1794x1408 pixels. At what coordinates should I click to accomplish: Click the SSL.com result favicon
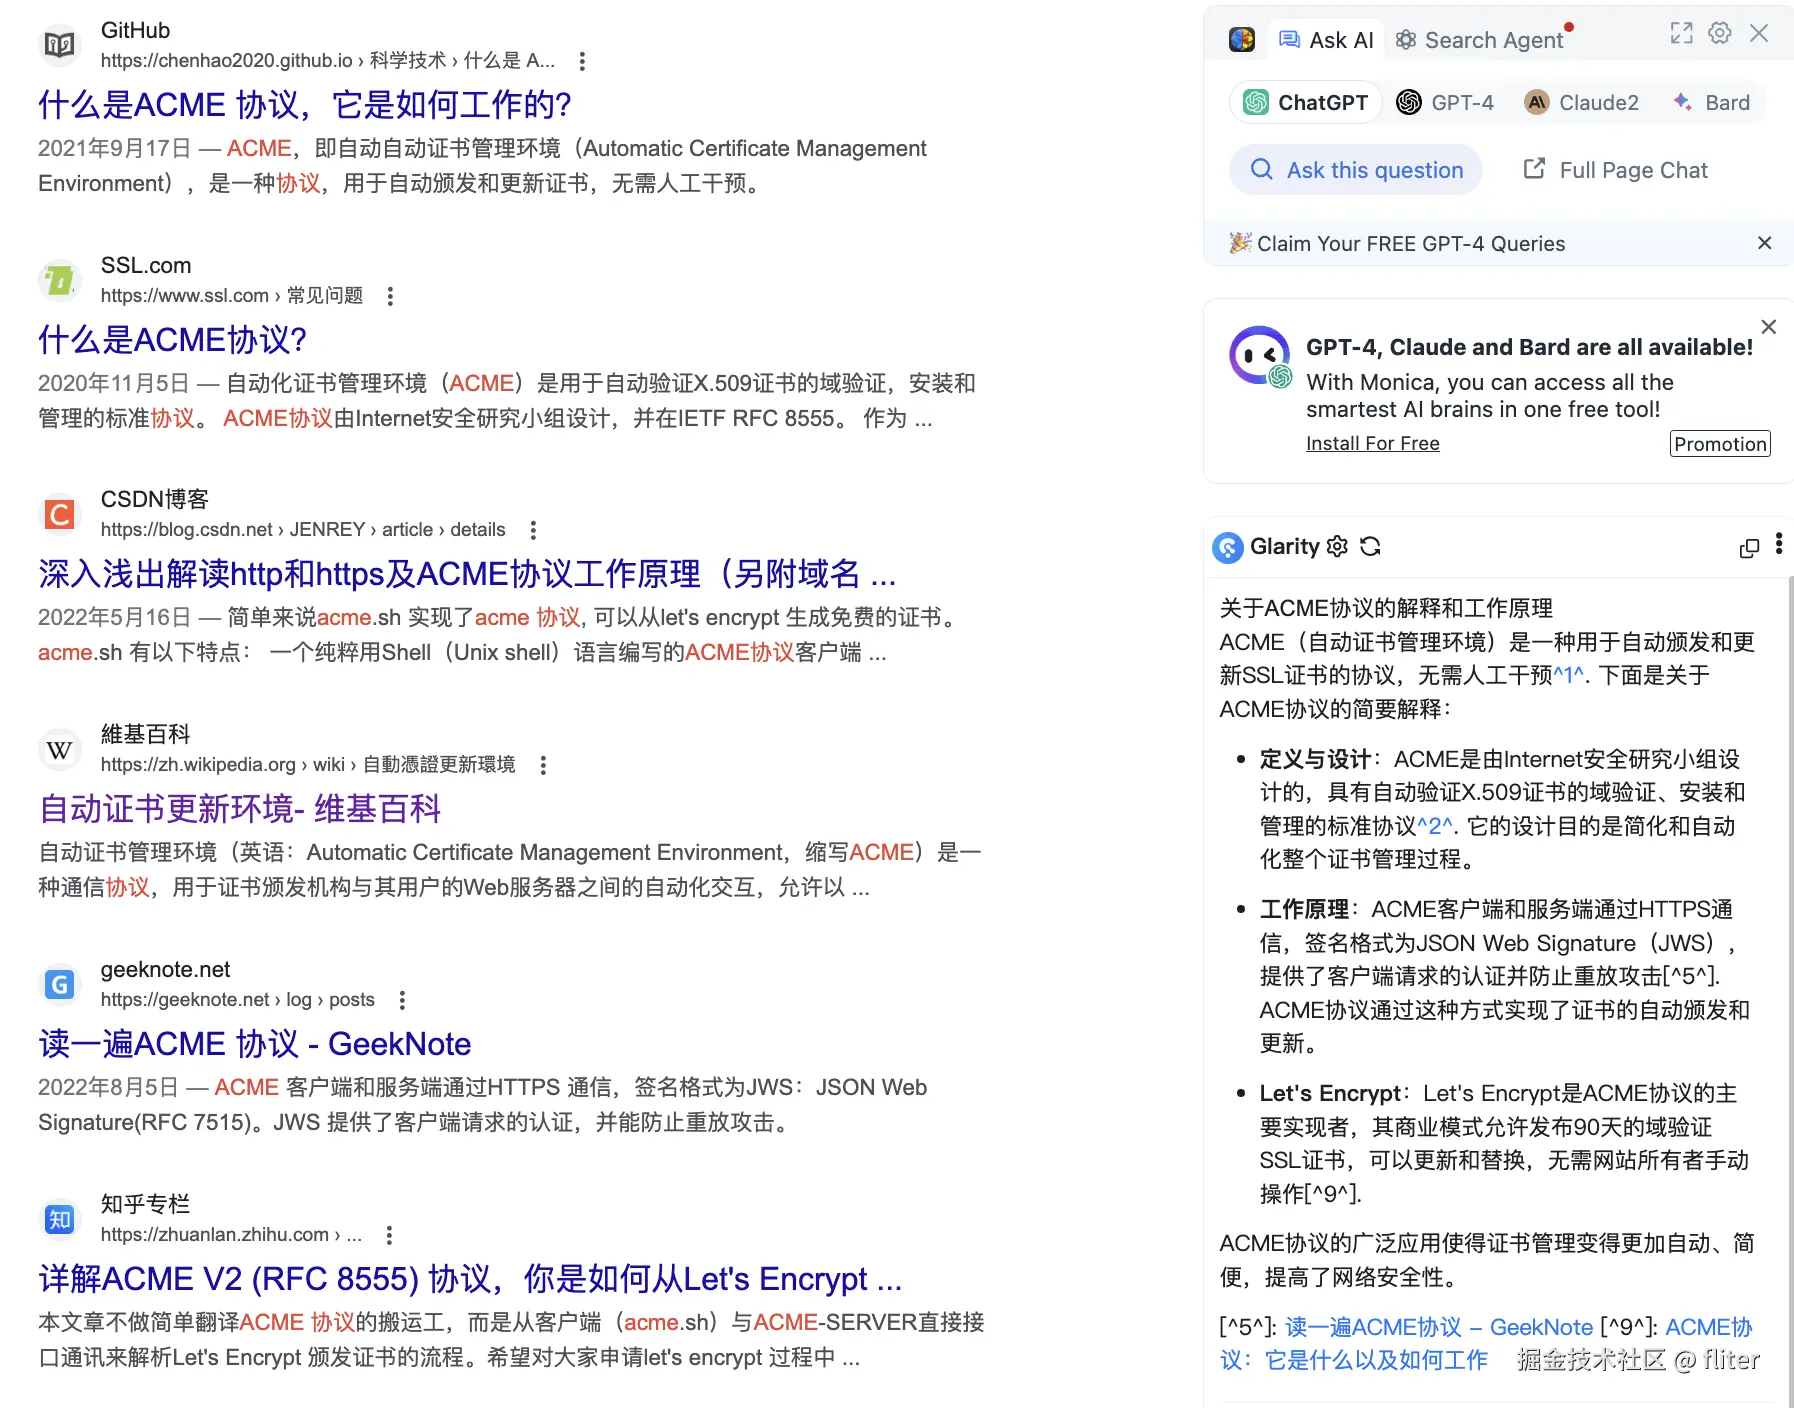coord(60,280)
